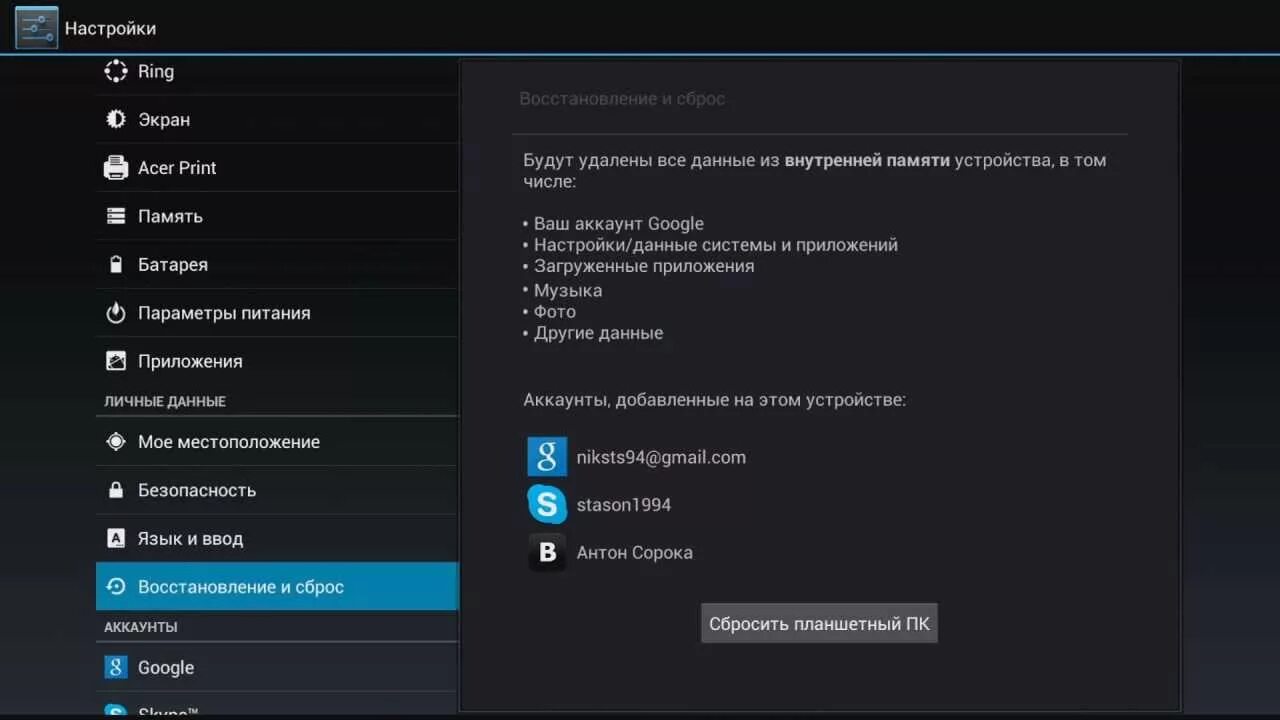Open Настройки title in the header
This screenshot has height=720, width=1280.
click(110, 28)
